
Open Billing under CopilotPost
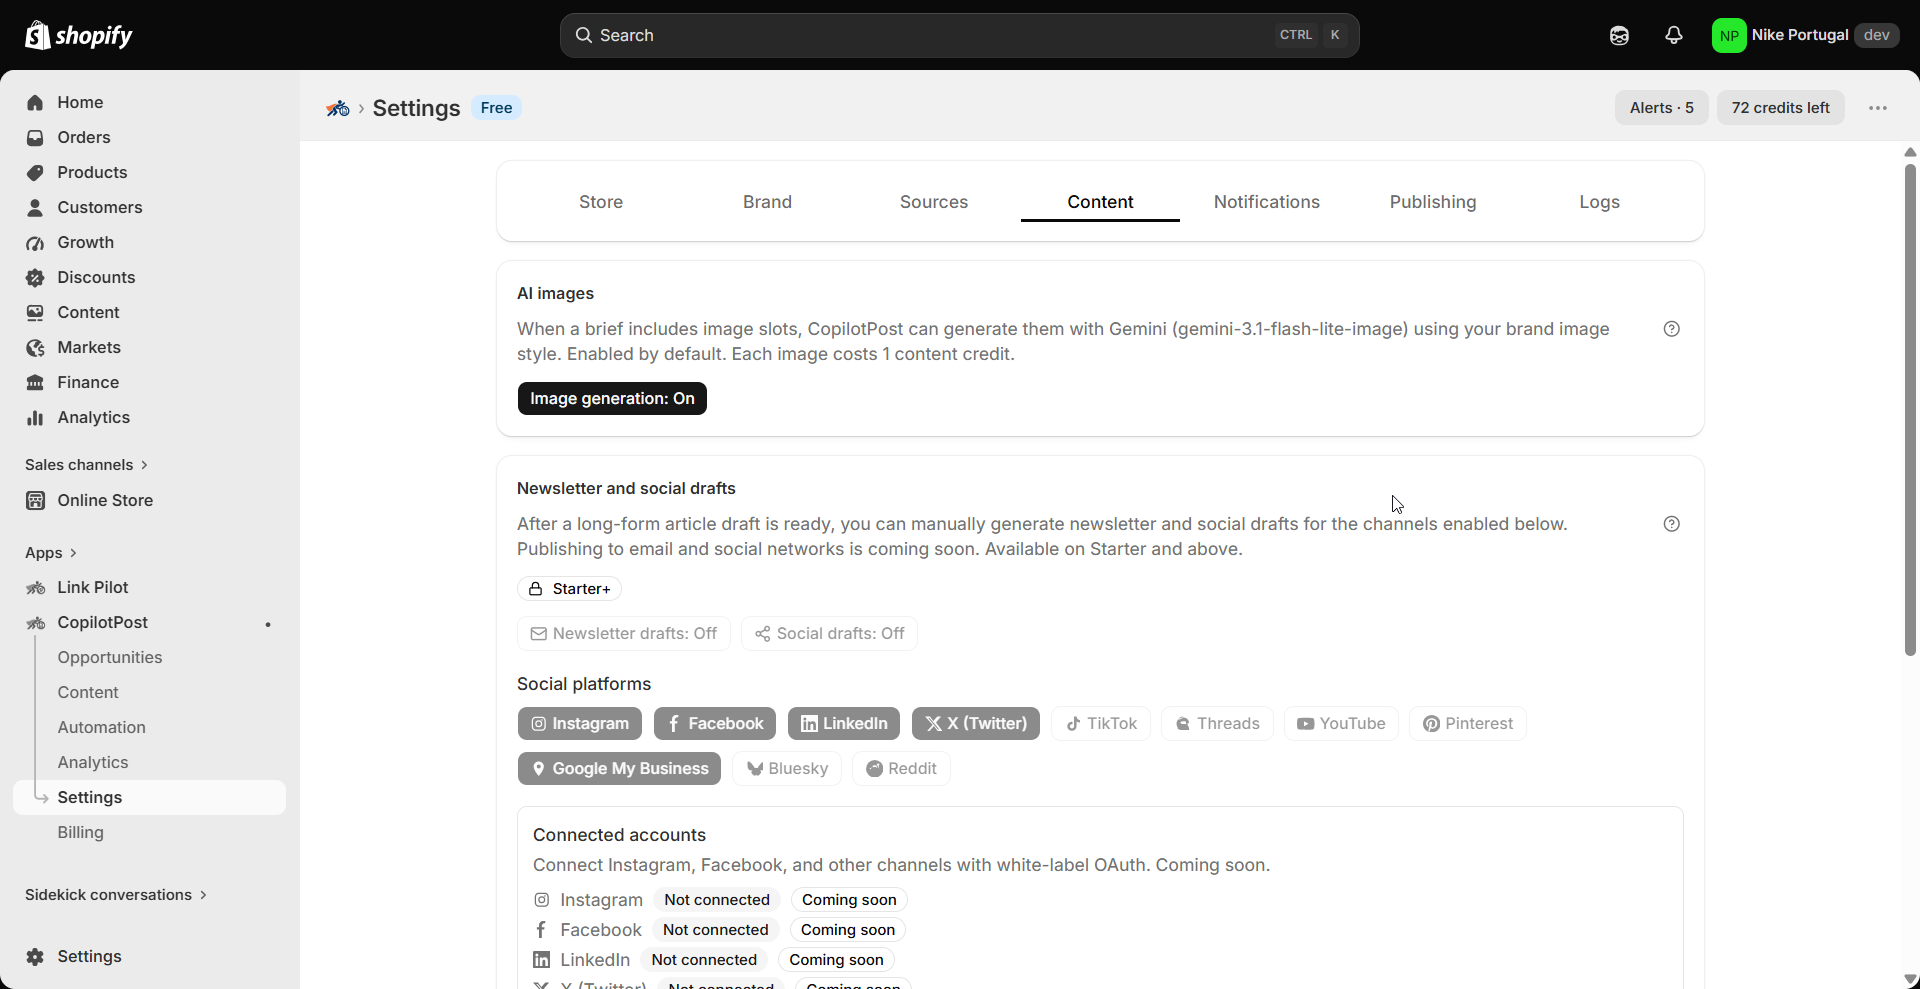coord(81,832)
